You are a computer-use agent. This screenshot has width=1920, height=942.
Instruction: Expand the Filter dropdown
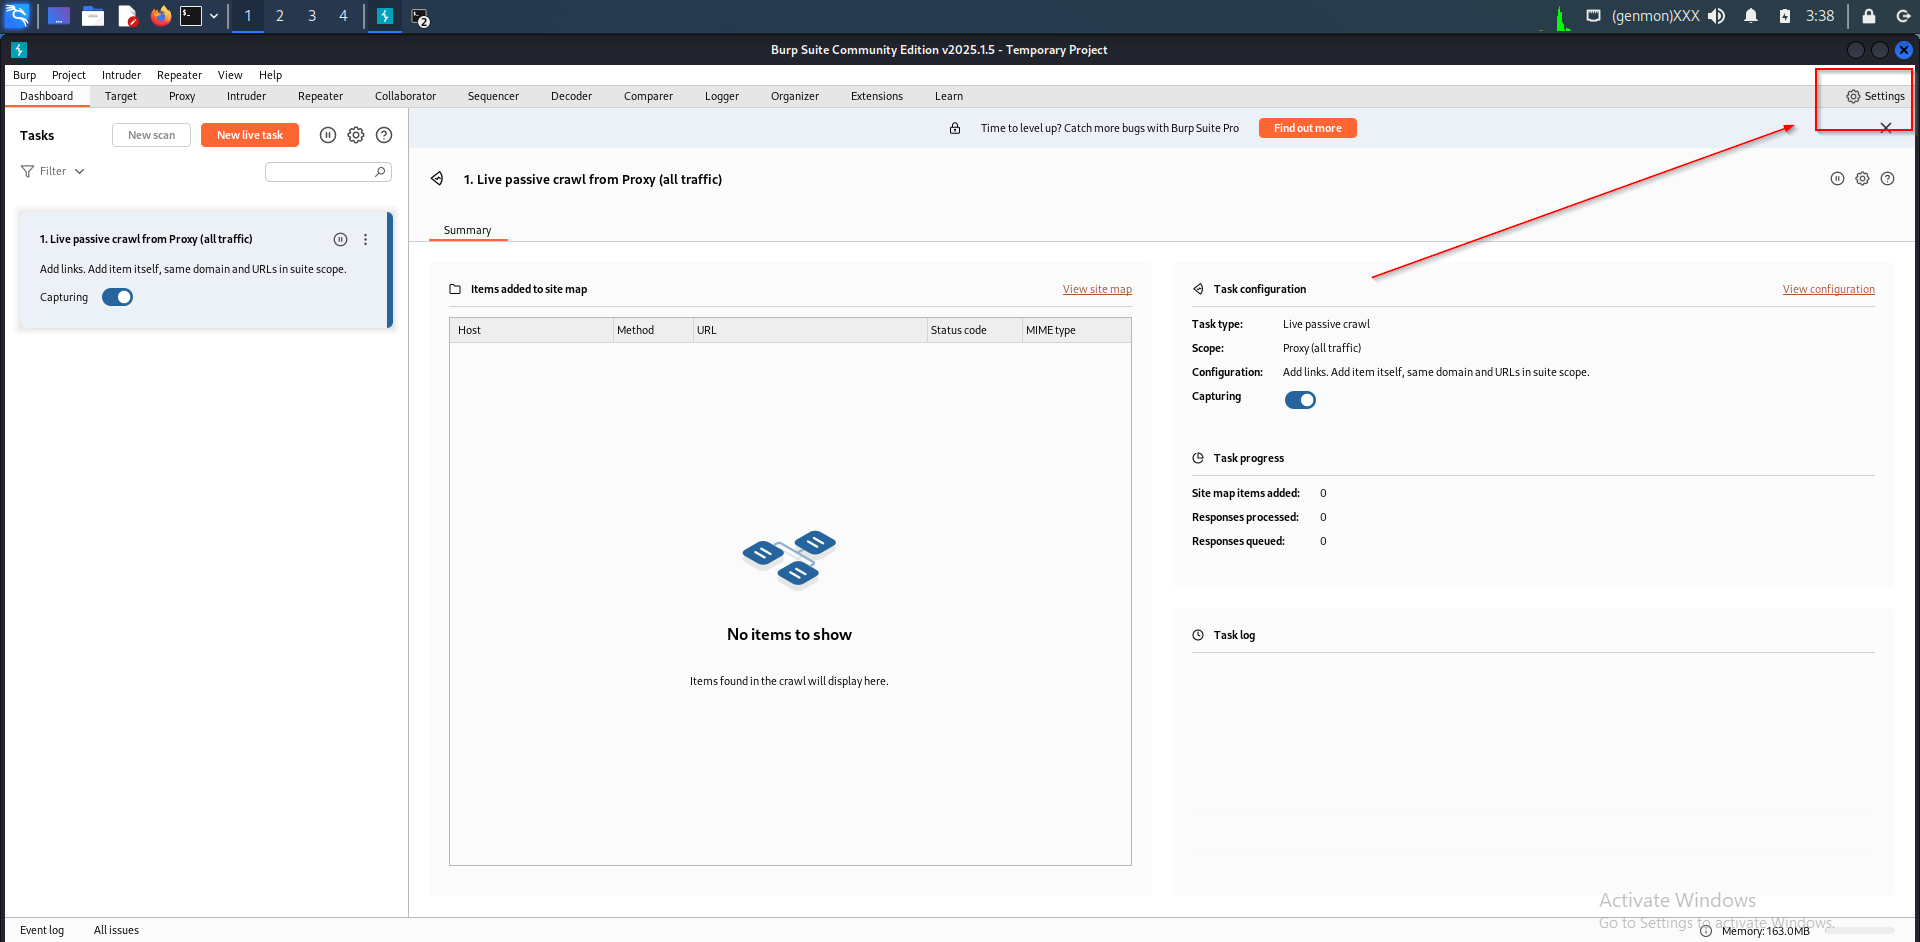click(53, 172)
